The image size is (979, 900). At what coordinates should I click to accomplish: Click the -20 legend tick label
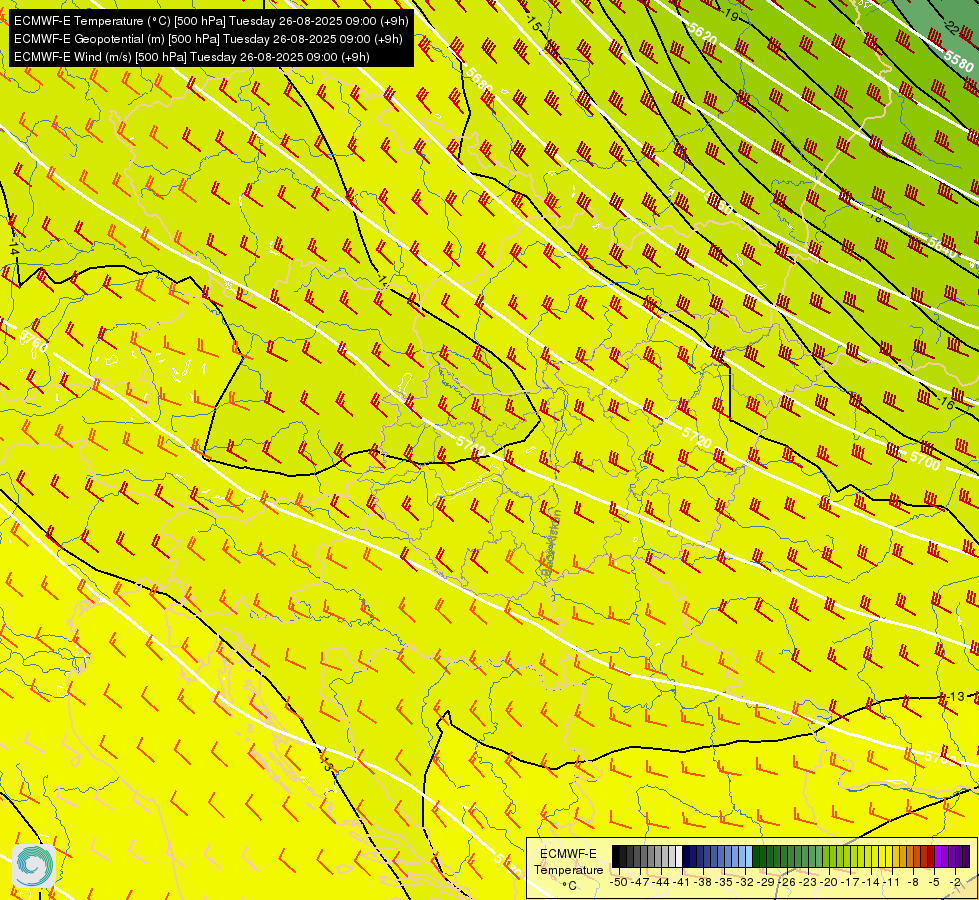click(830, 882)
